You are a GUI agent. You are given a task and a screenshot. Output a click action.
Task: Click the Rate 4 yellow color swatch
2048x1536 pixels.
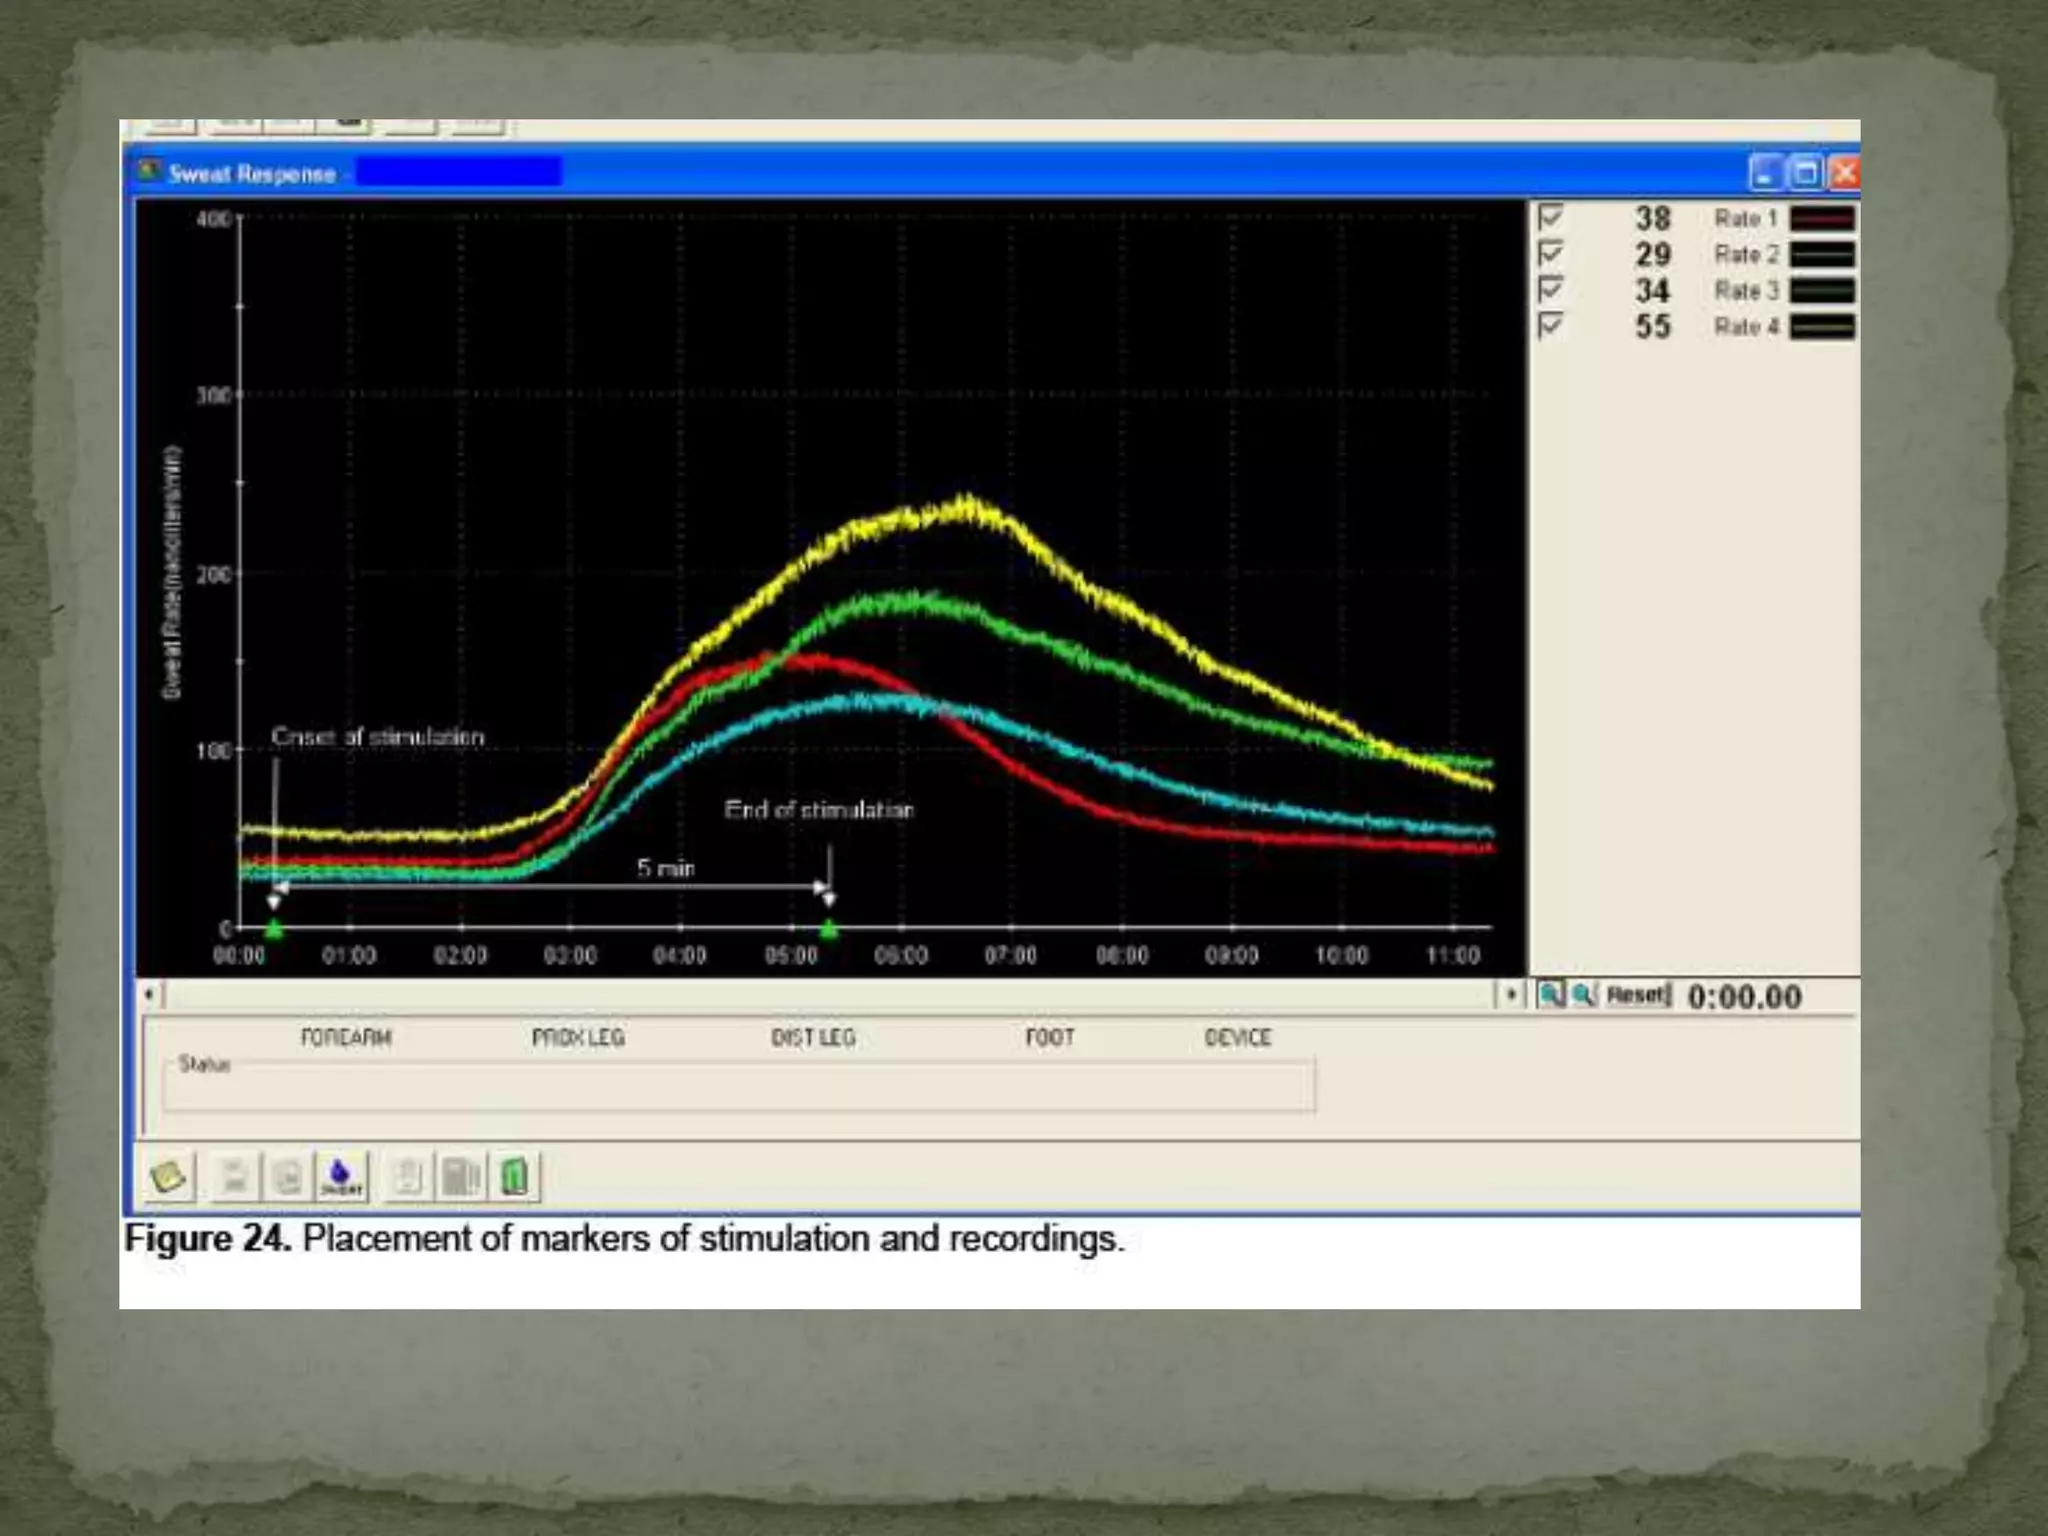(x=1822, y=327)
